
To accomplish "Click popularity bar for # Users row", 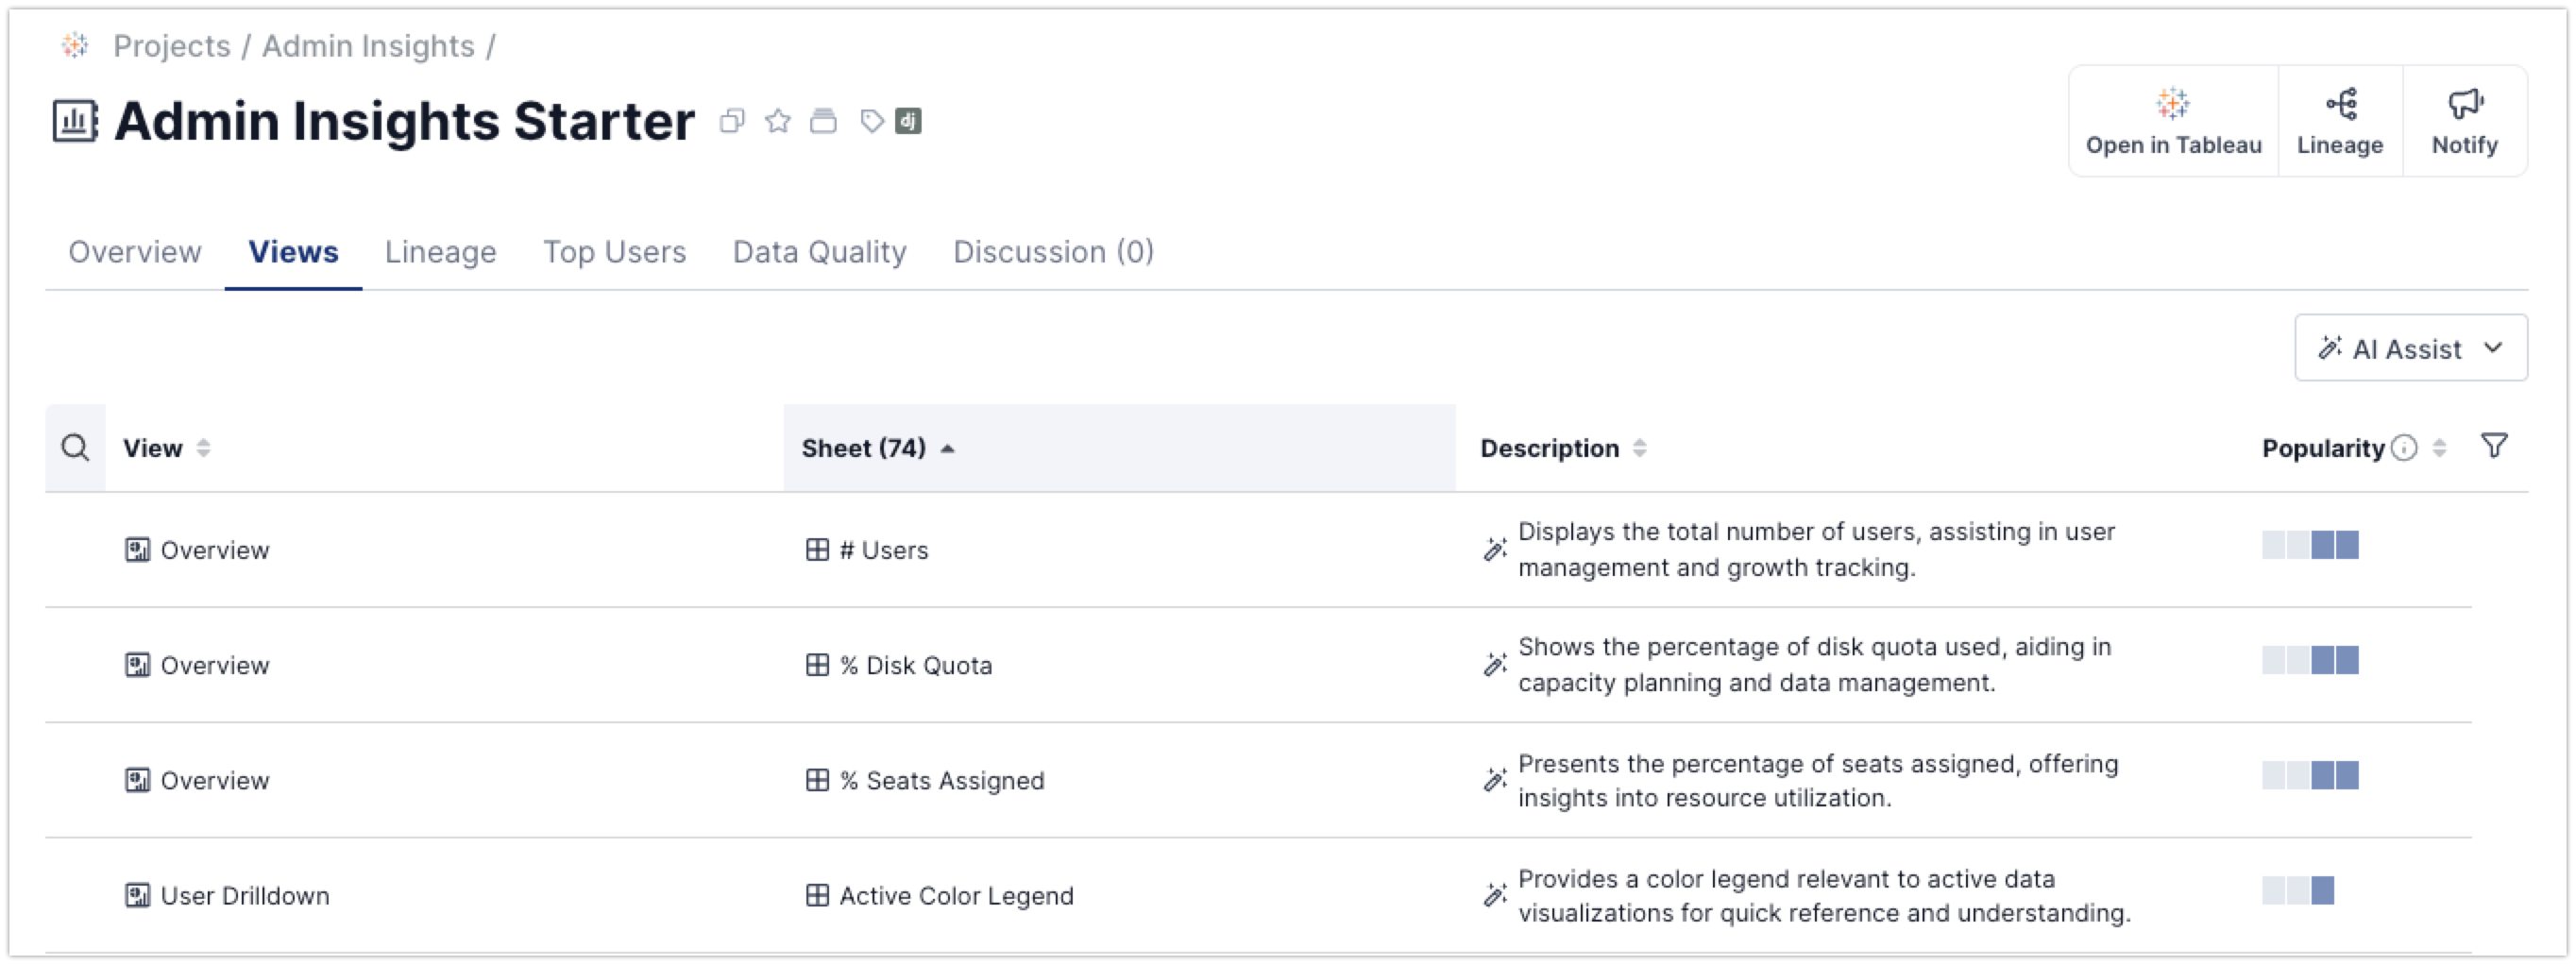I will [2310, 545].
